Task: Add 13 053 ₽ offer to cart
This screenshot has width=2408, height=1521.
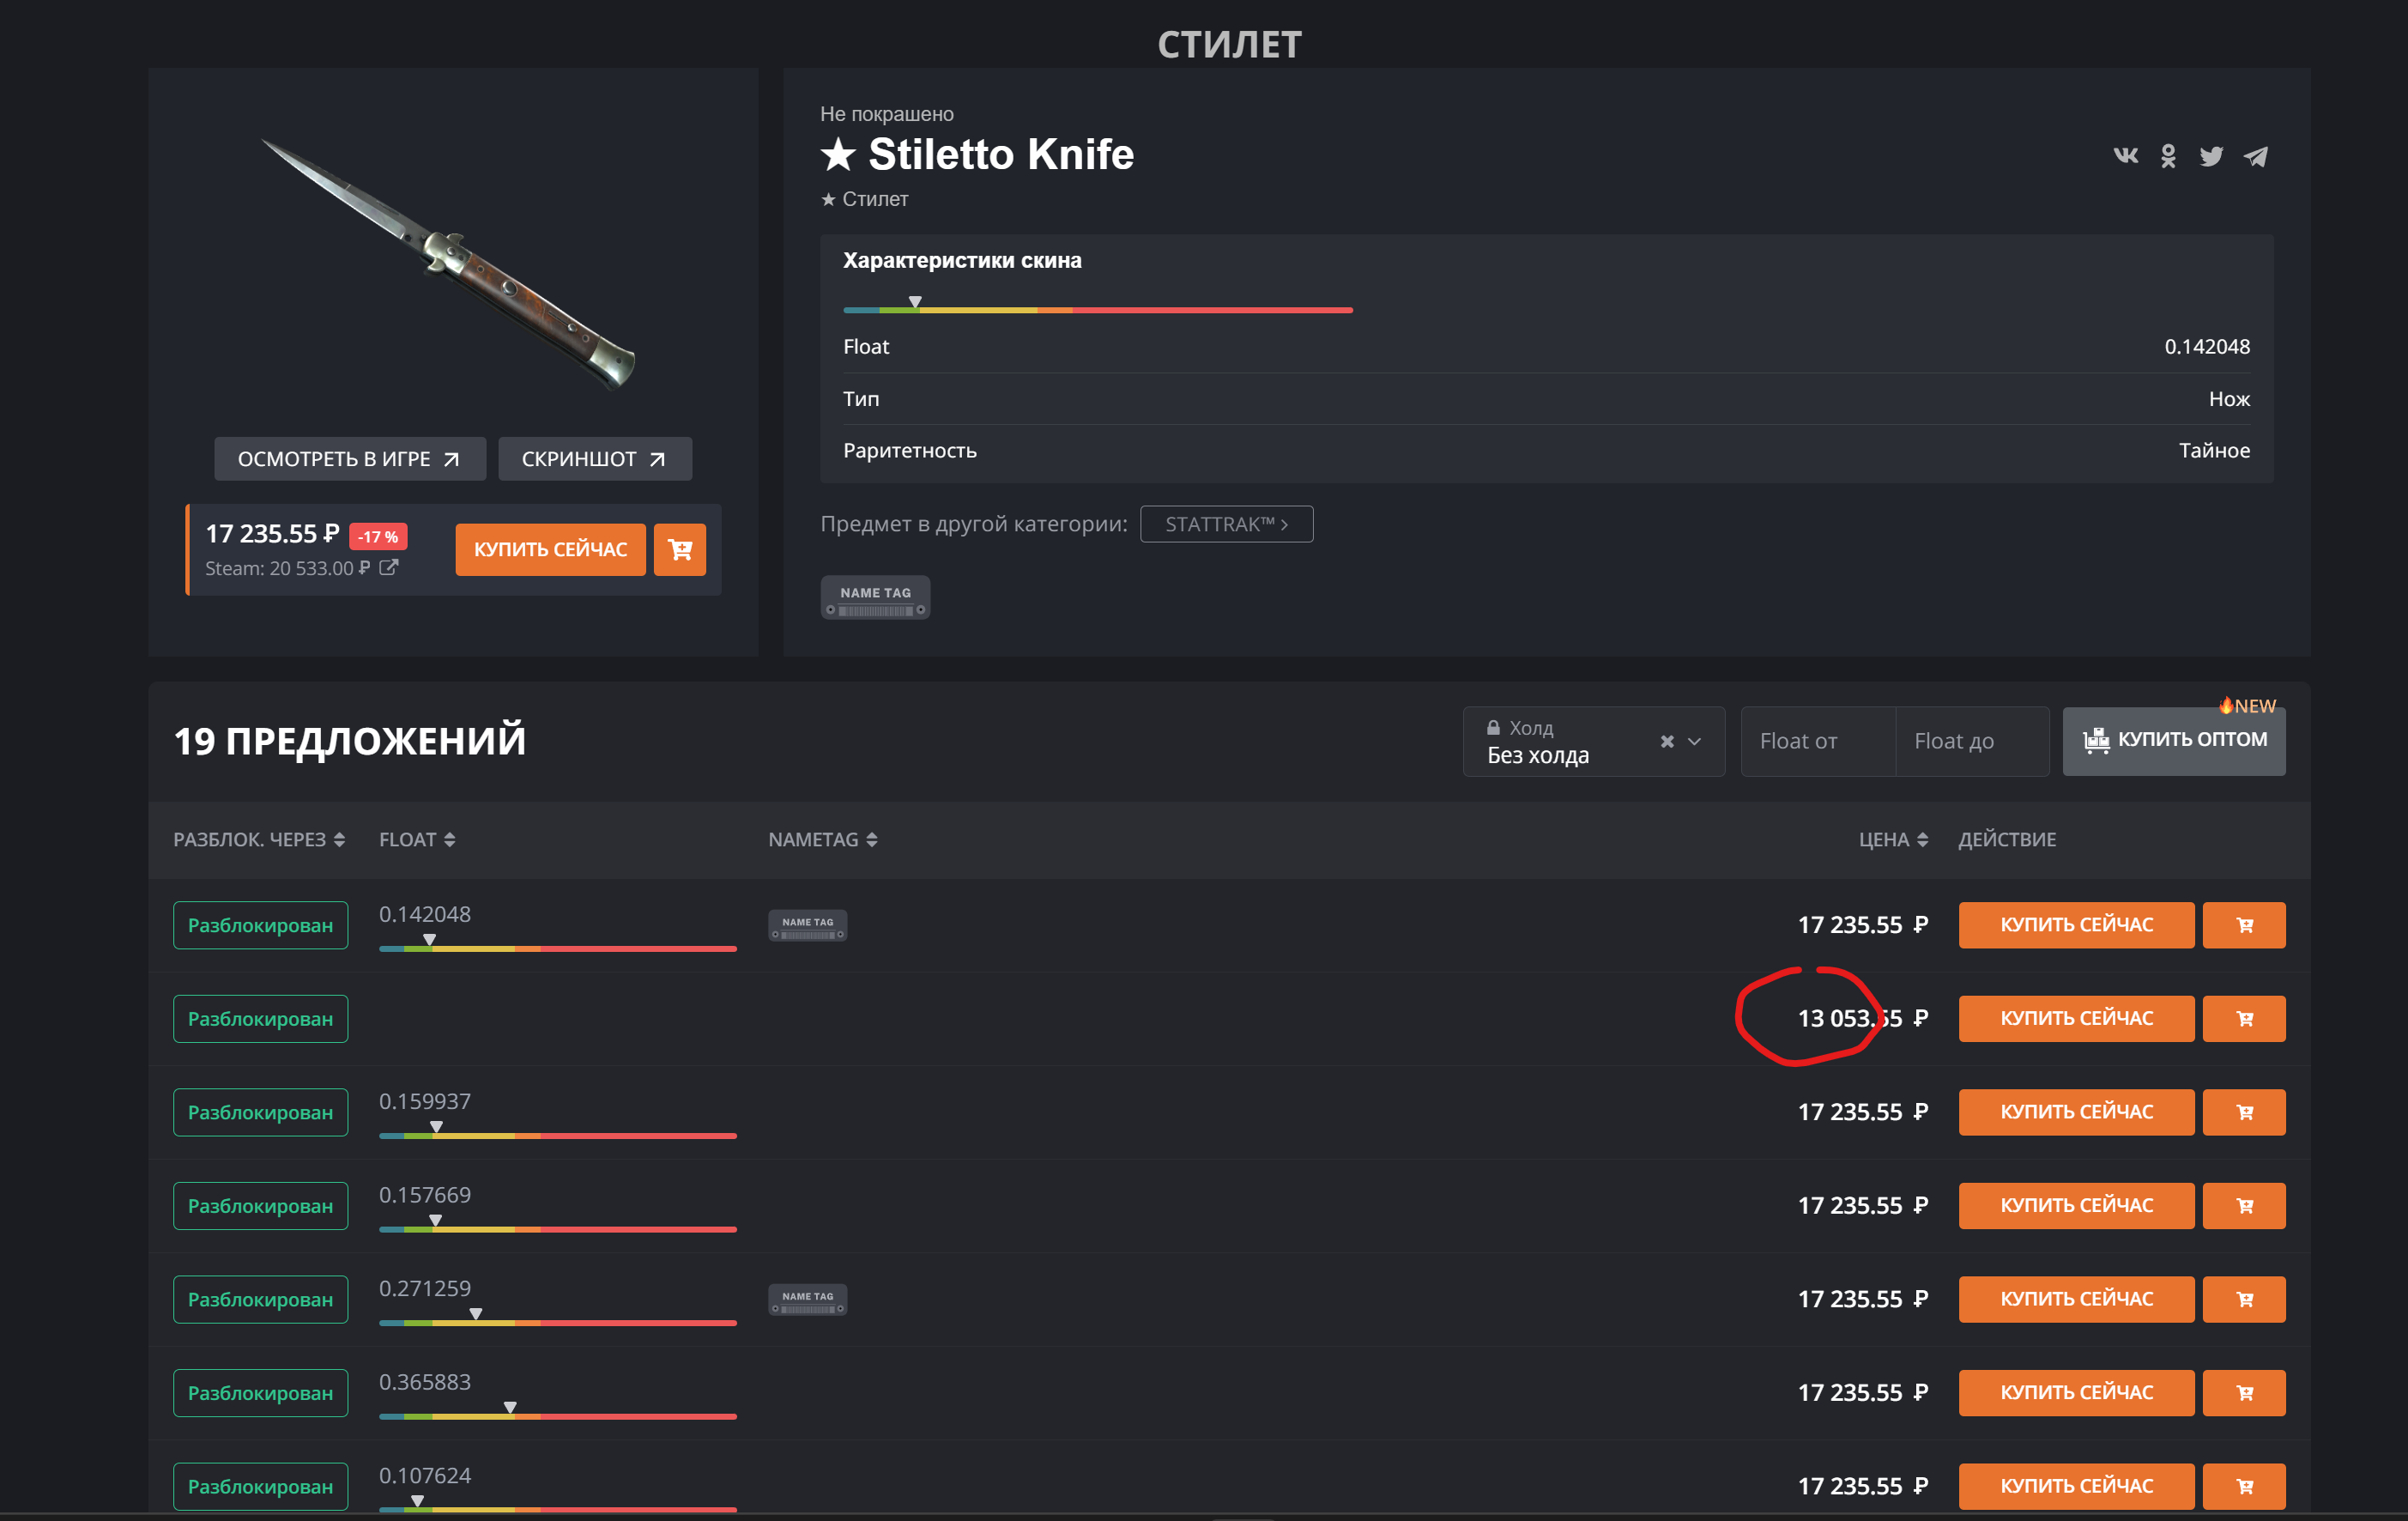Action: [x=2243, y=1018]
